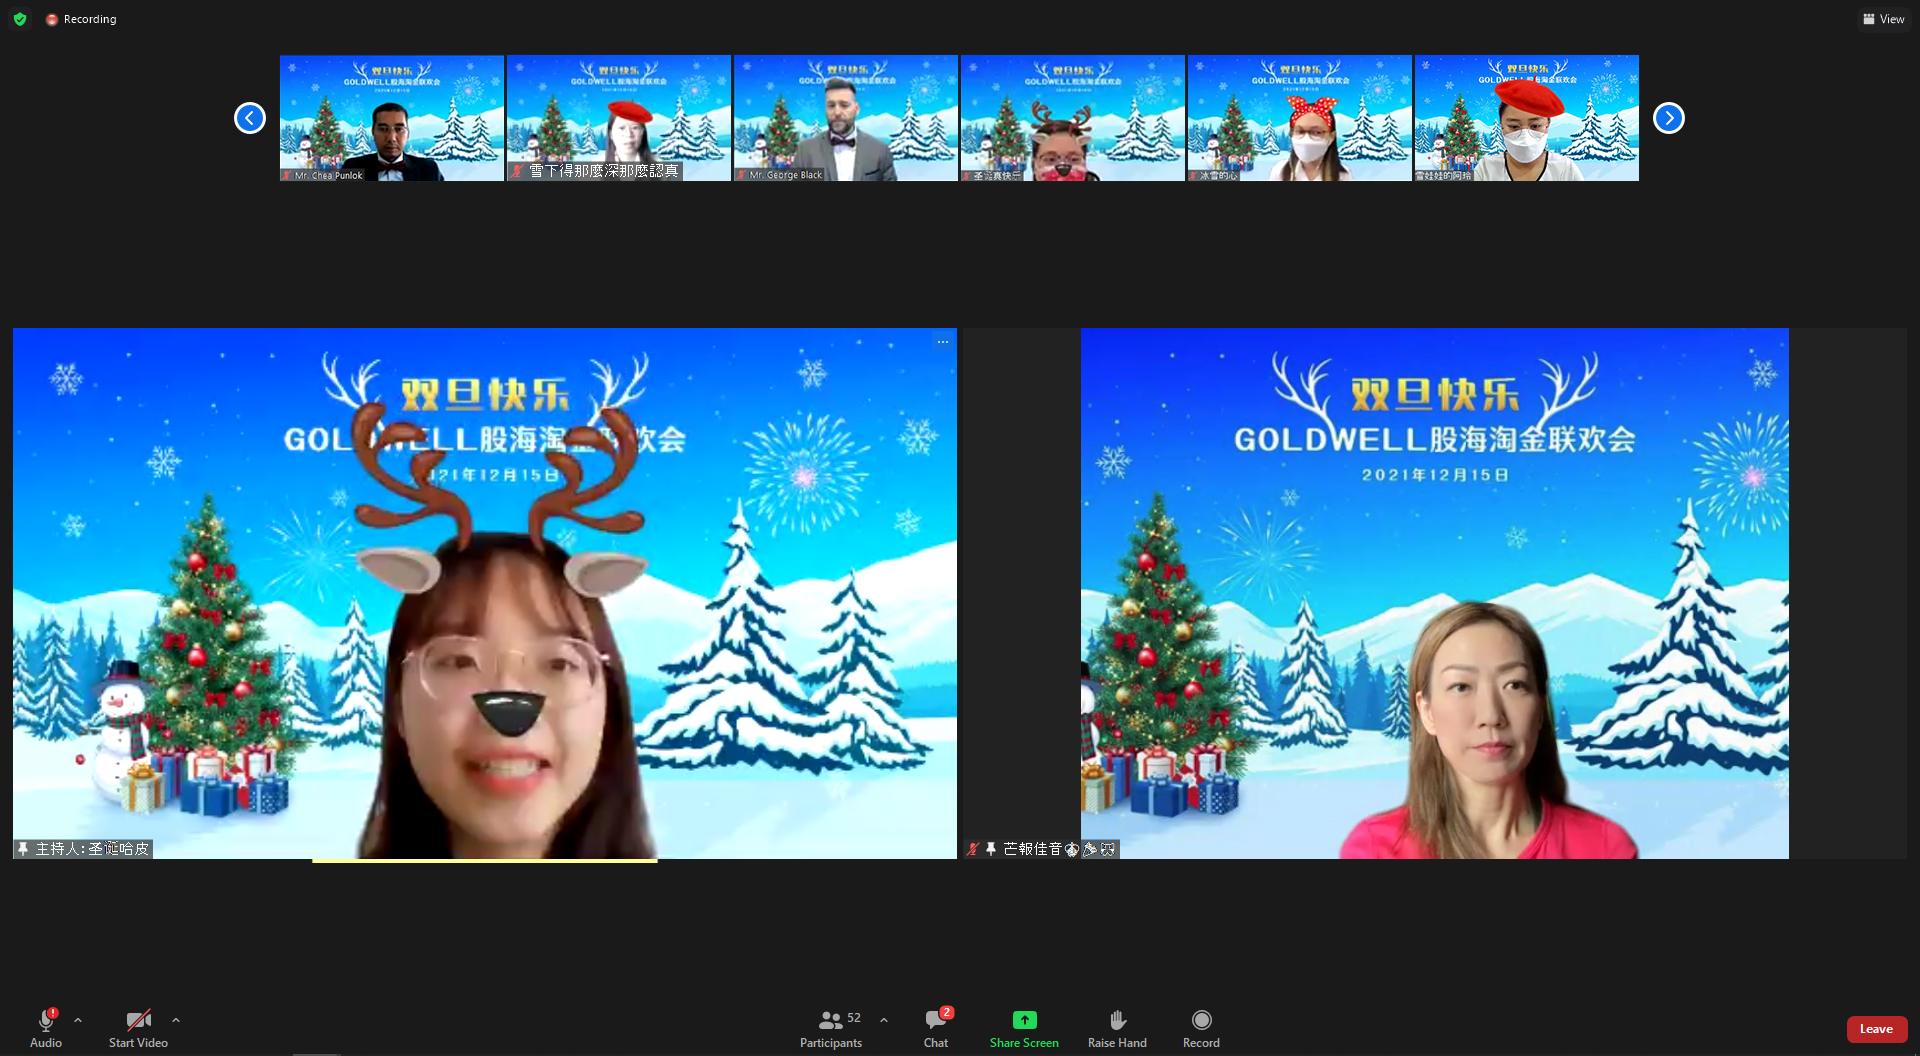Click the pinned video of woman in pink
Image resolution: width=1920 pixels, height=1056 pixels.
[1435, 593]
